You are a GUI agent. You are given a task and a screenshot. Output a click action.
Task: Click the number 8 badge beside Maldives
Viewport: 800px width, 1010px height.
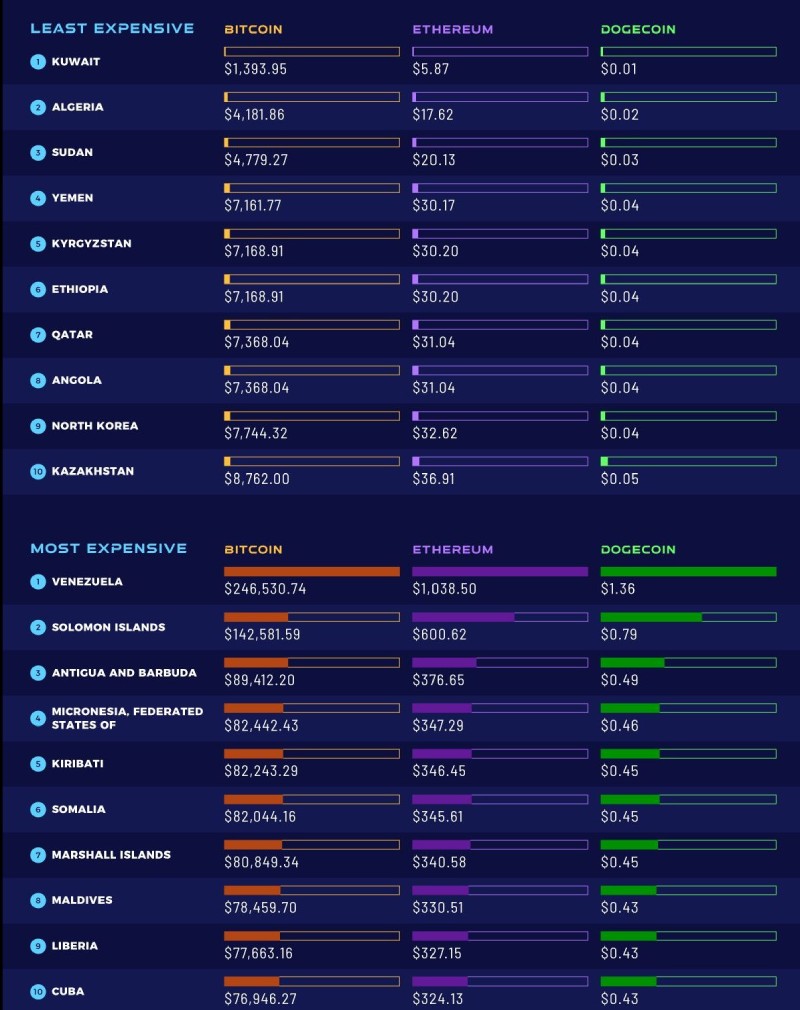click(x=38, y=900)
